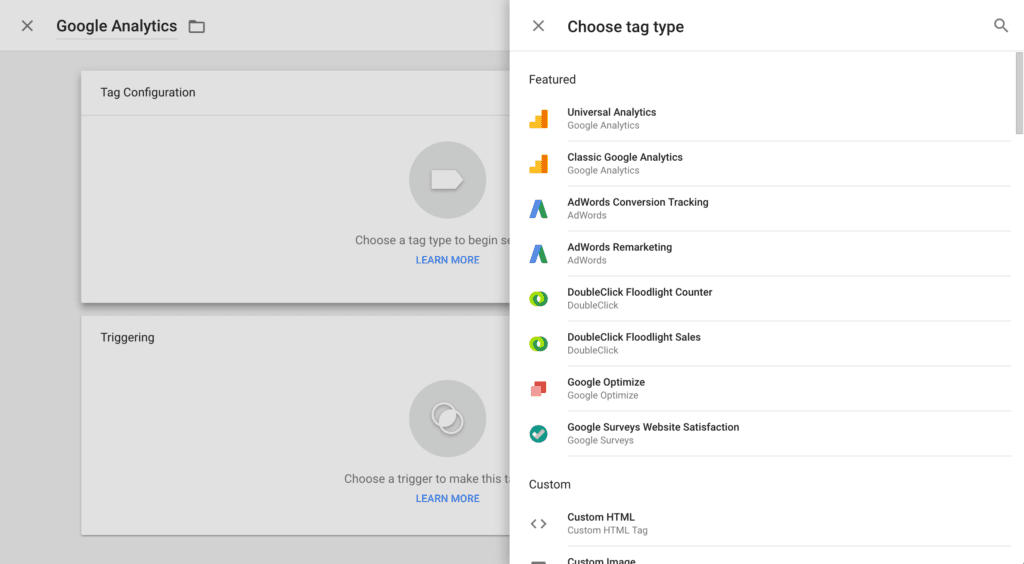Click the DoubleClick Floodlight Counter icon

coord(539,299)
